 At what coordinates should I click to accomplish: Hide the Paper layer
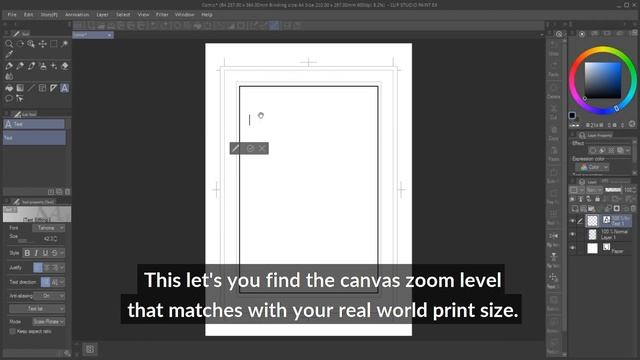pos(572,248)
